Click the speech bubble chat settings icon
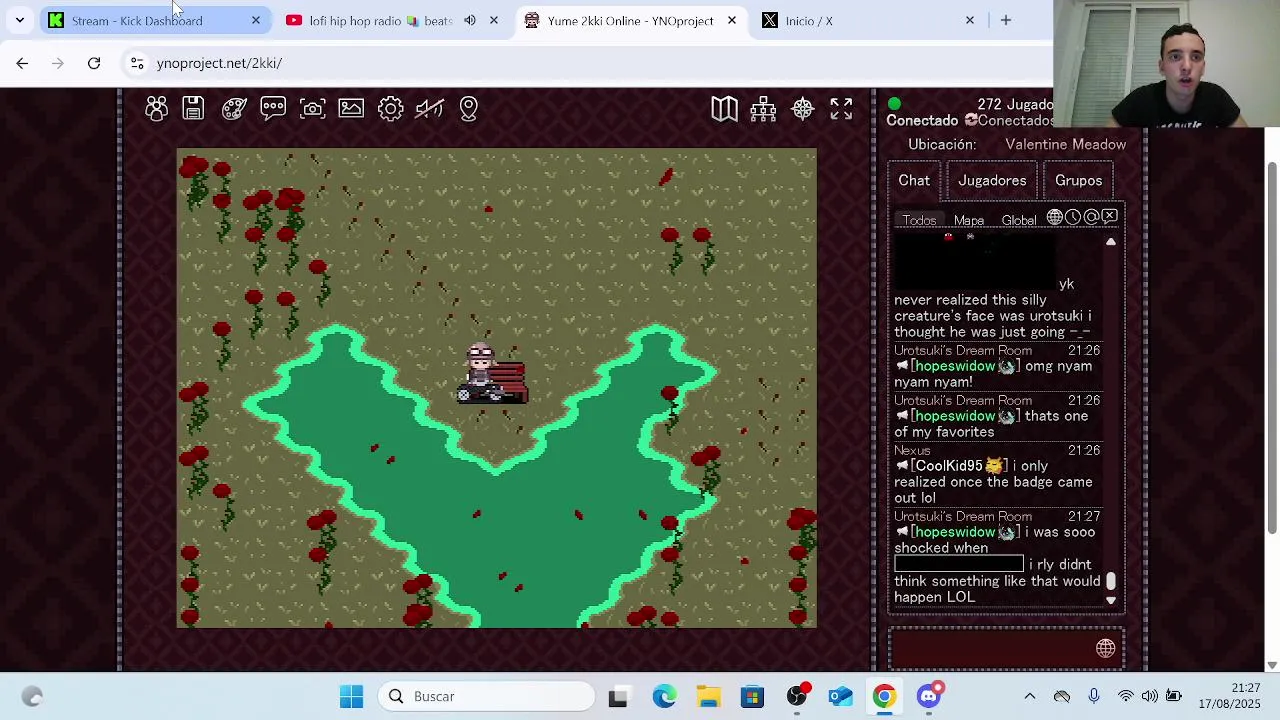Viewport: 1280px width, 720px height. (x=273, y=109)
